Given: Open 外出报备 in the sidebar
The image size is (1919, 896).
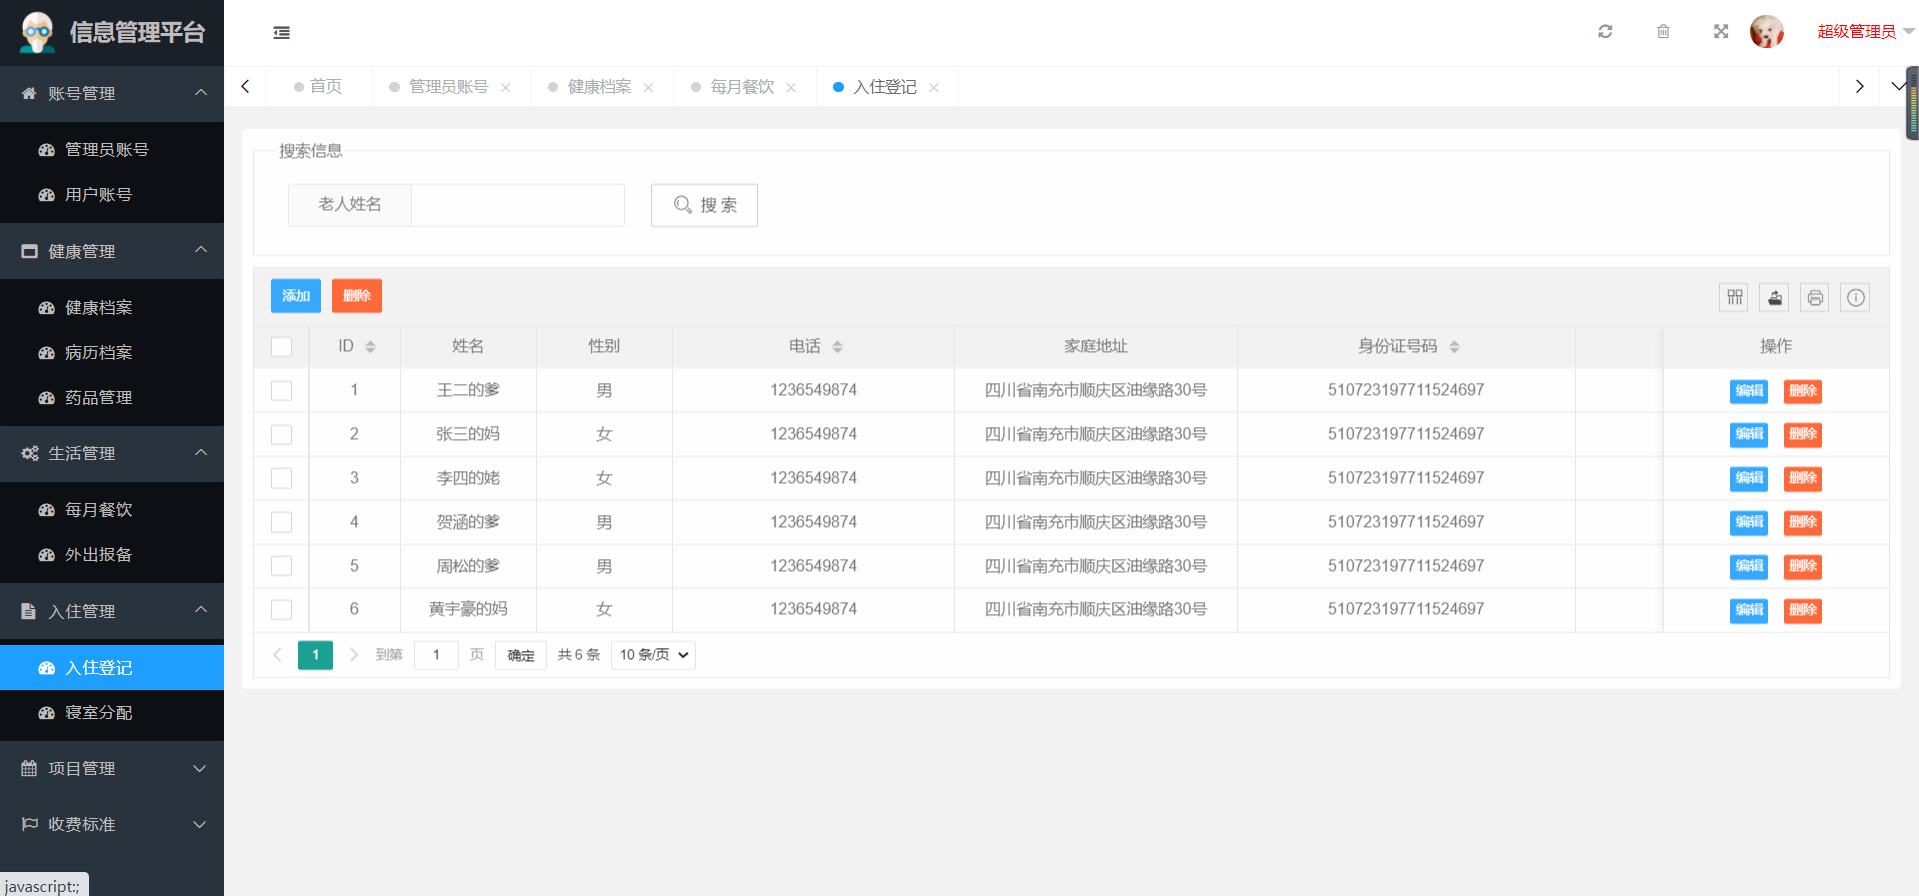Looking at the screenshot, I should pos(112,554).
